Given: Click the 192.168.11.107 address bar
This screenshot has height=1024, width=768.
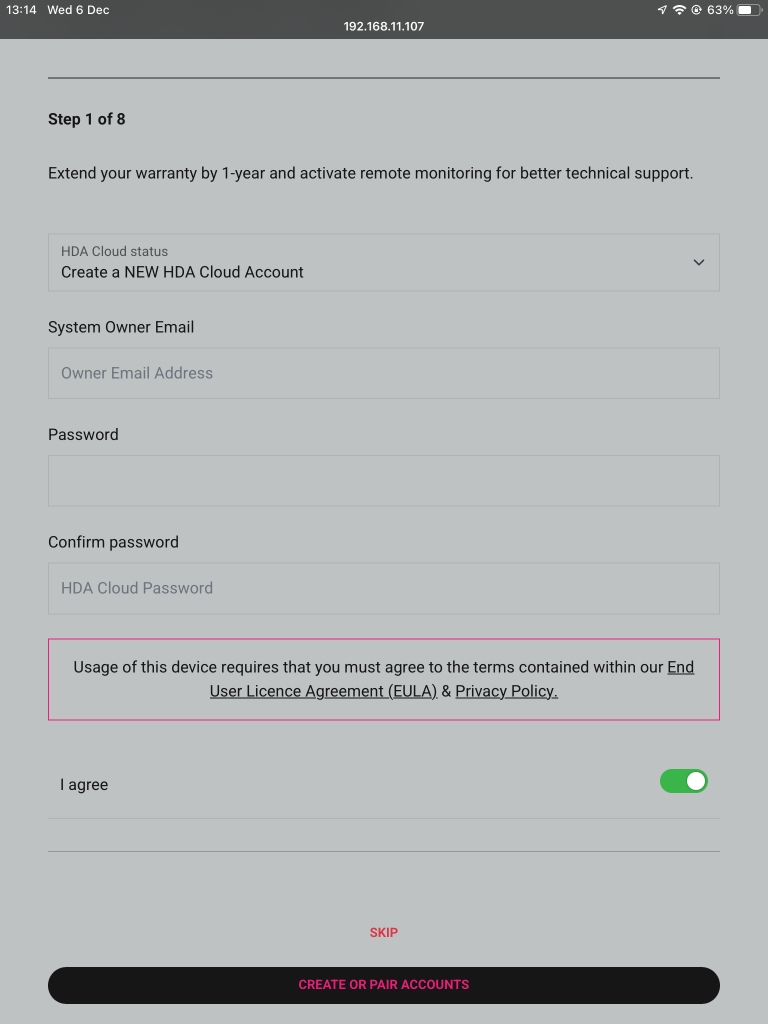Looking at the screenshot, I should coord(384,27).
